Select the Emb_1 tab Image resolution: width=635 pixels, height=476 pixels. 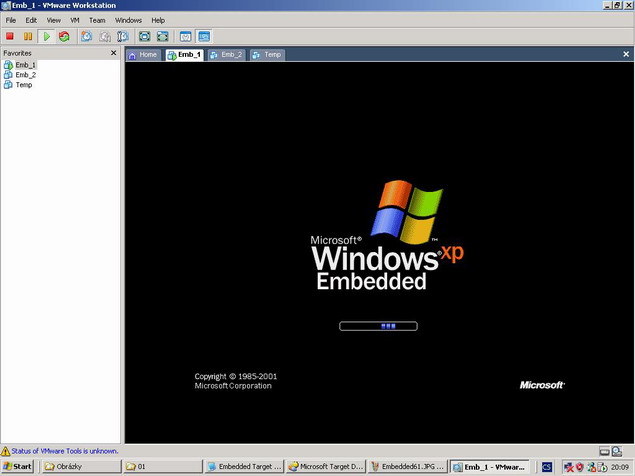[184, 55]
